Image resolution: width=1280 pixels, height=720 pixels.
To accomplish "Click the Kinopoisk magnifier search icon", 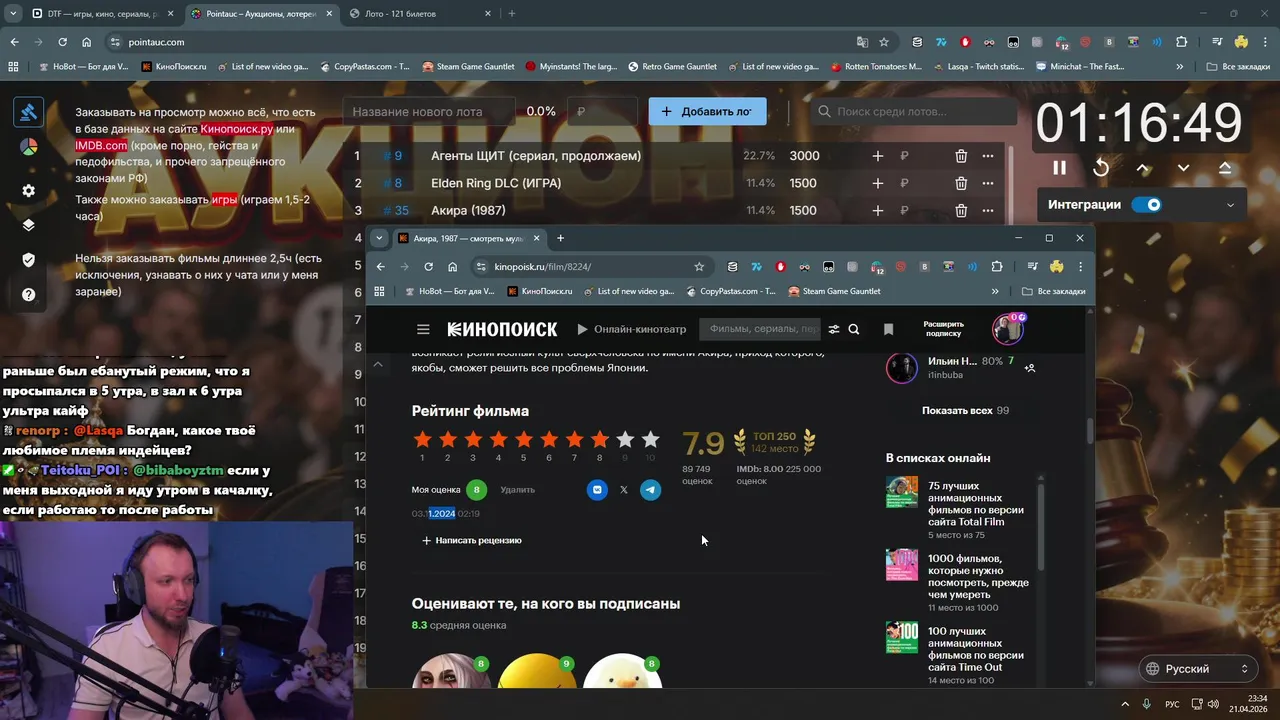I will tap(854, 329).
